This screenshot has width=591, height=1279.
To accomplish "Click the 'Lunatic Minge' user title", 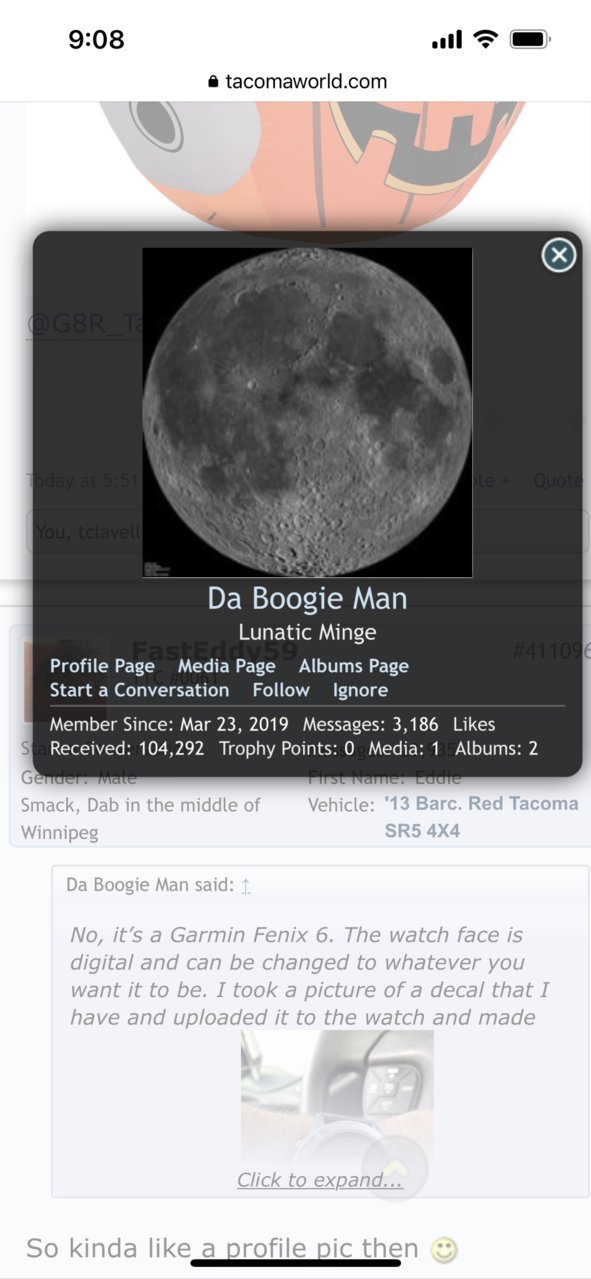I will (307, 632).
